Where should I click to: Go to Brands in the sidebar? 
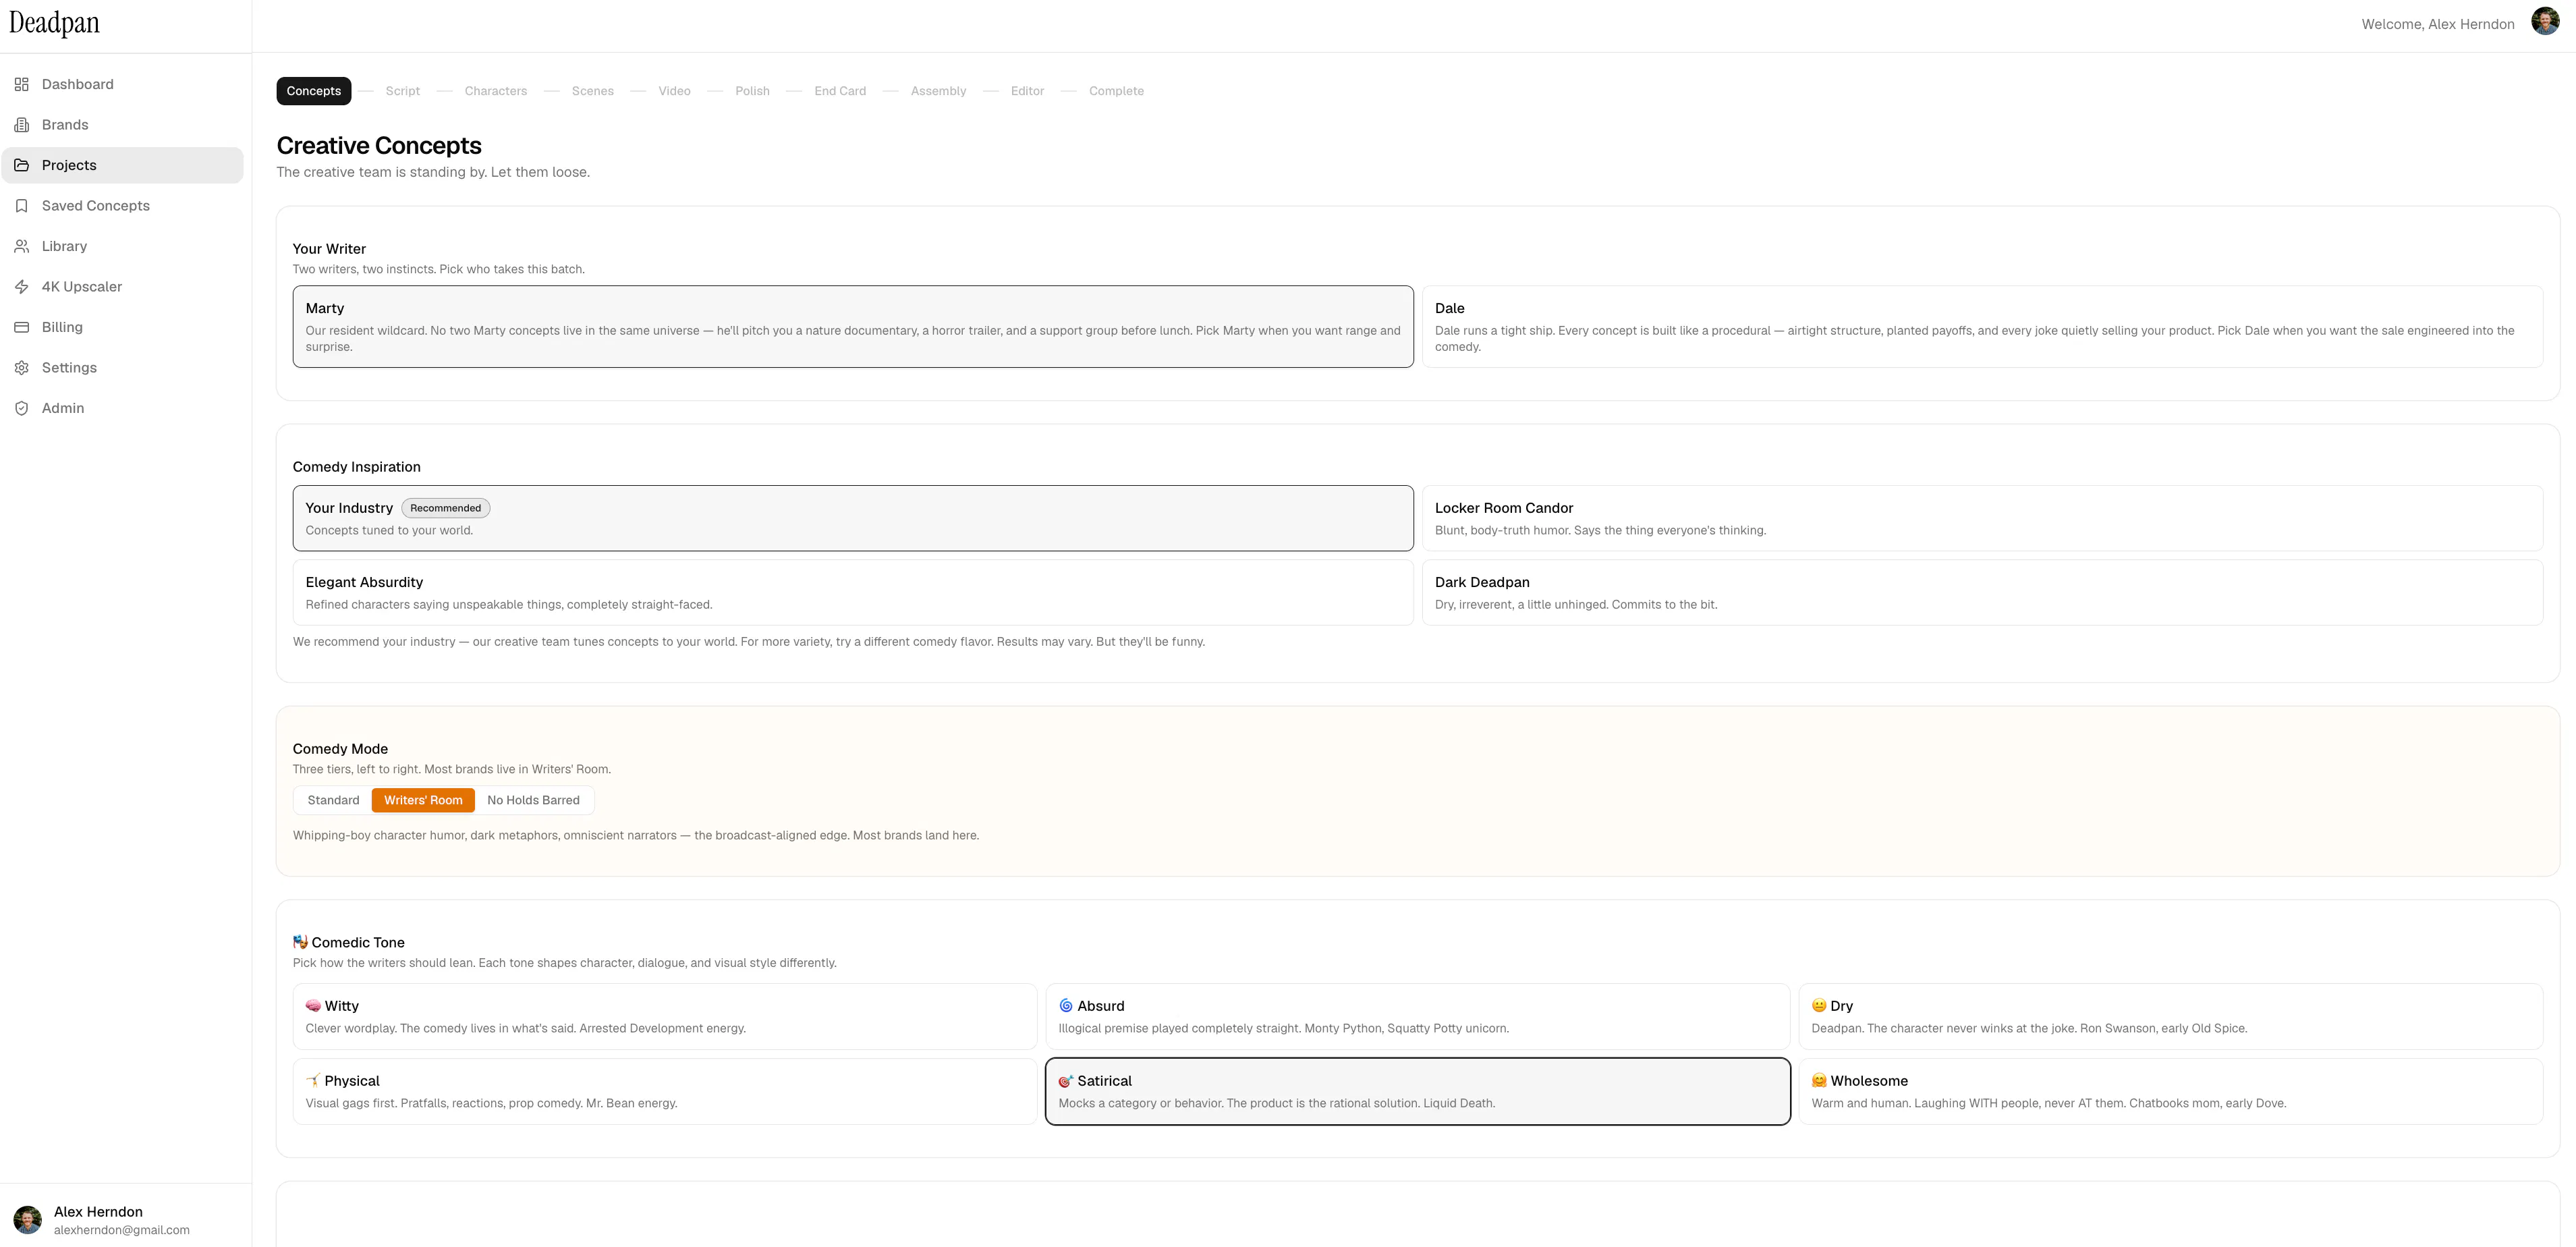coord(122,125)
